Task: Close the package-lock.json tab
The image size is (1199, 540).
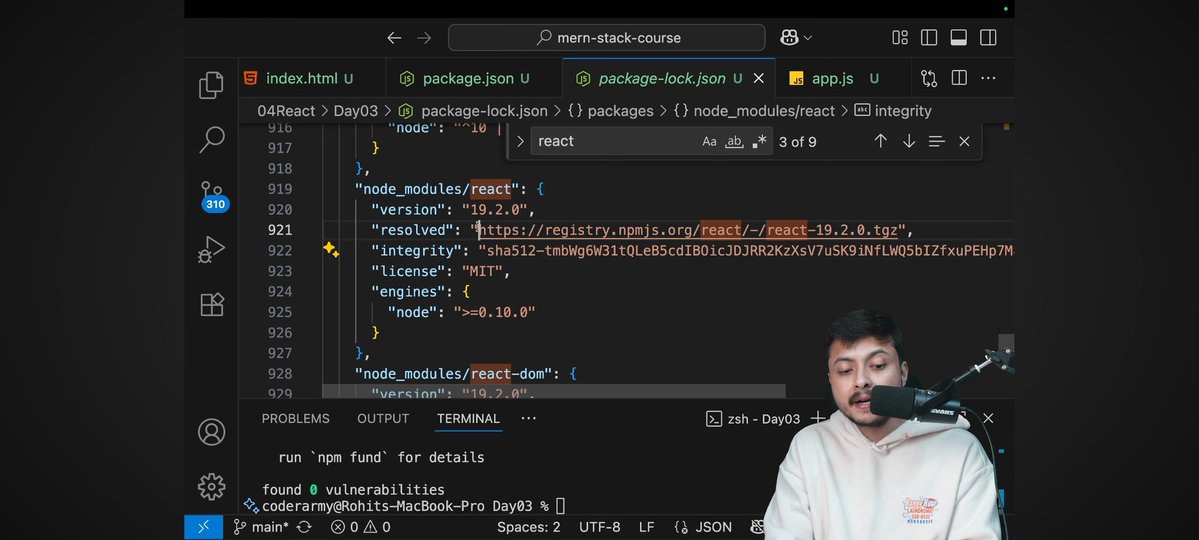Action: 759,78
